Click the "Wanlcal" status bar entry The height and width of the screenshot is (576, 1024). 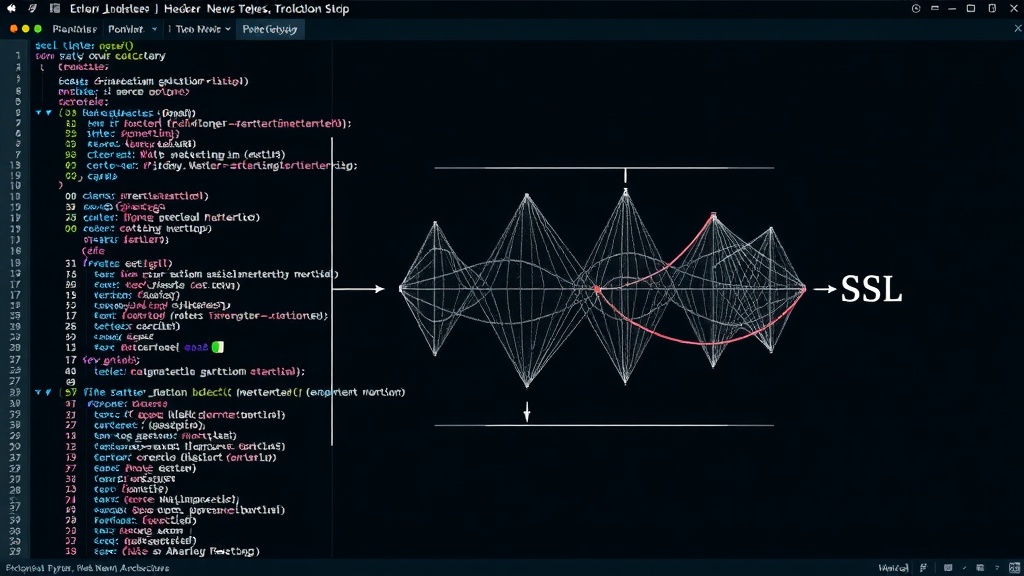[893, 568]
